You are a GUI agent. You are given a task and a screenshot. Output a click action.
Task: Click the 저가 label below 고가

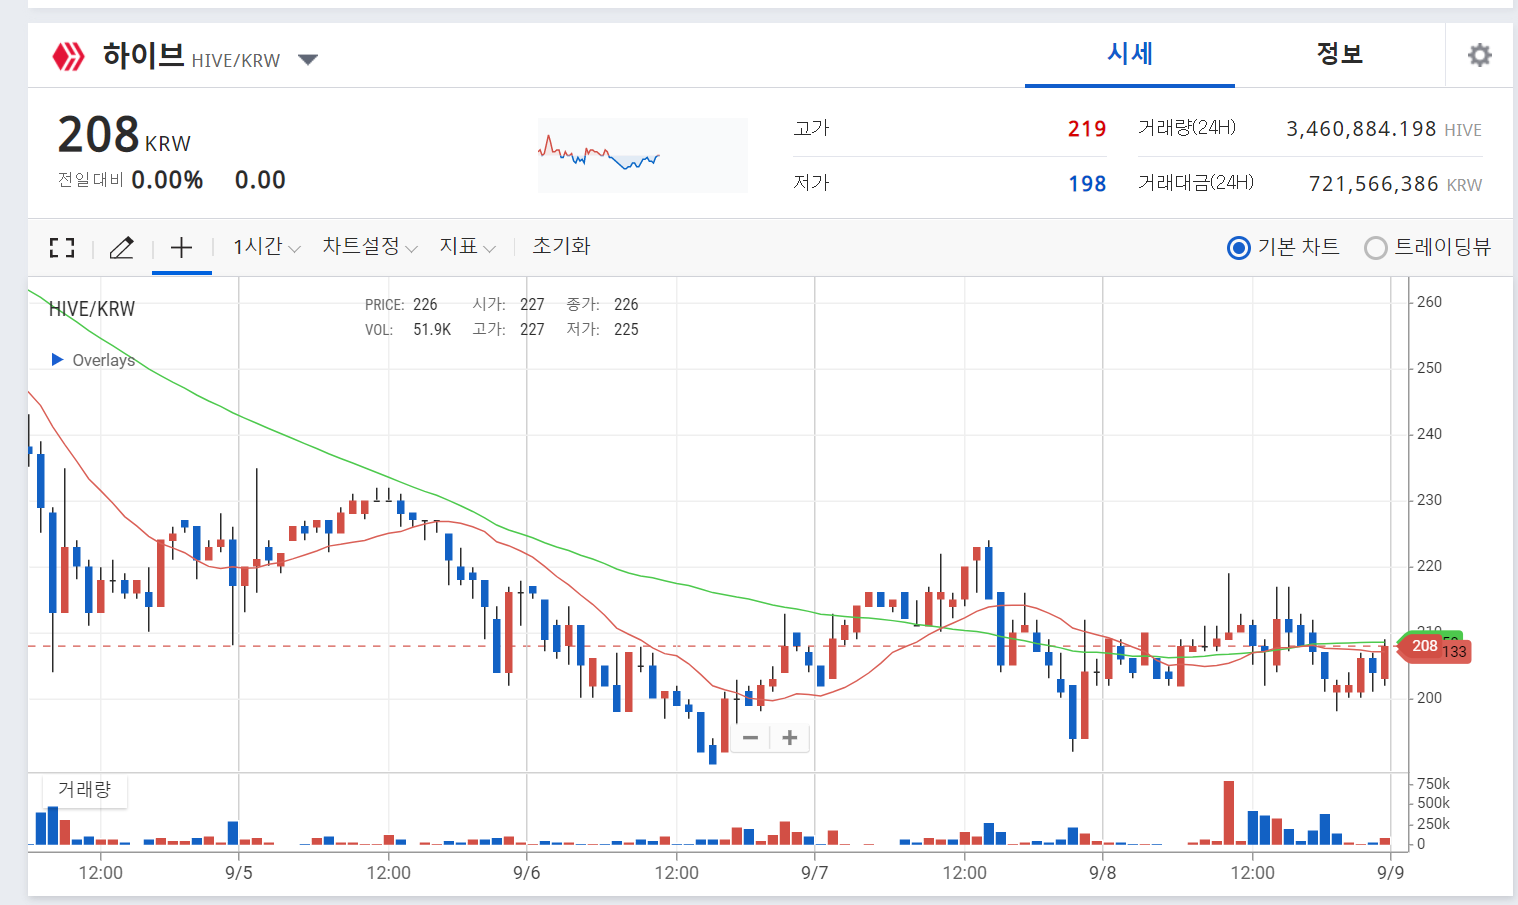[x=812, y=183]
